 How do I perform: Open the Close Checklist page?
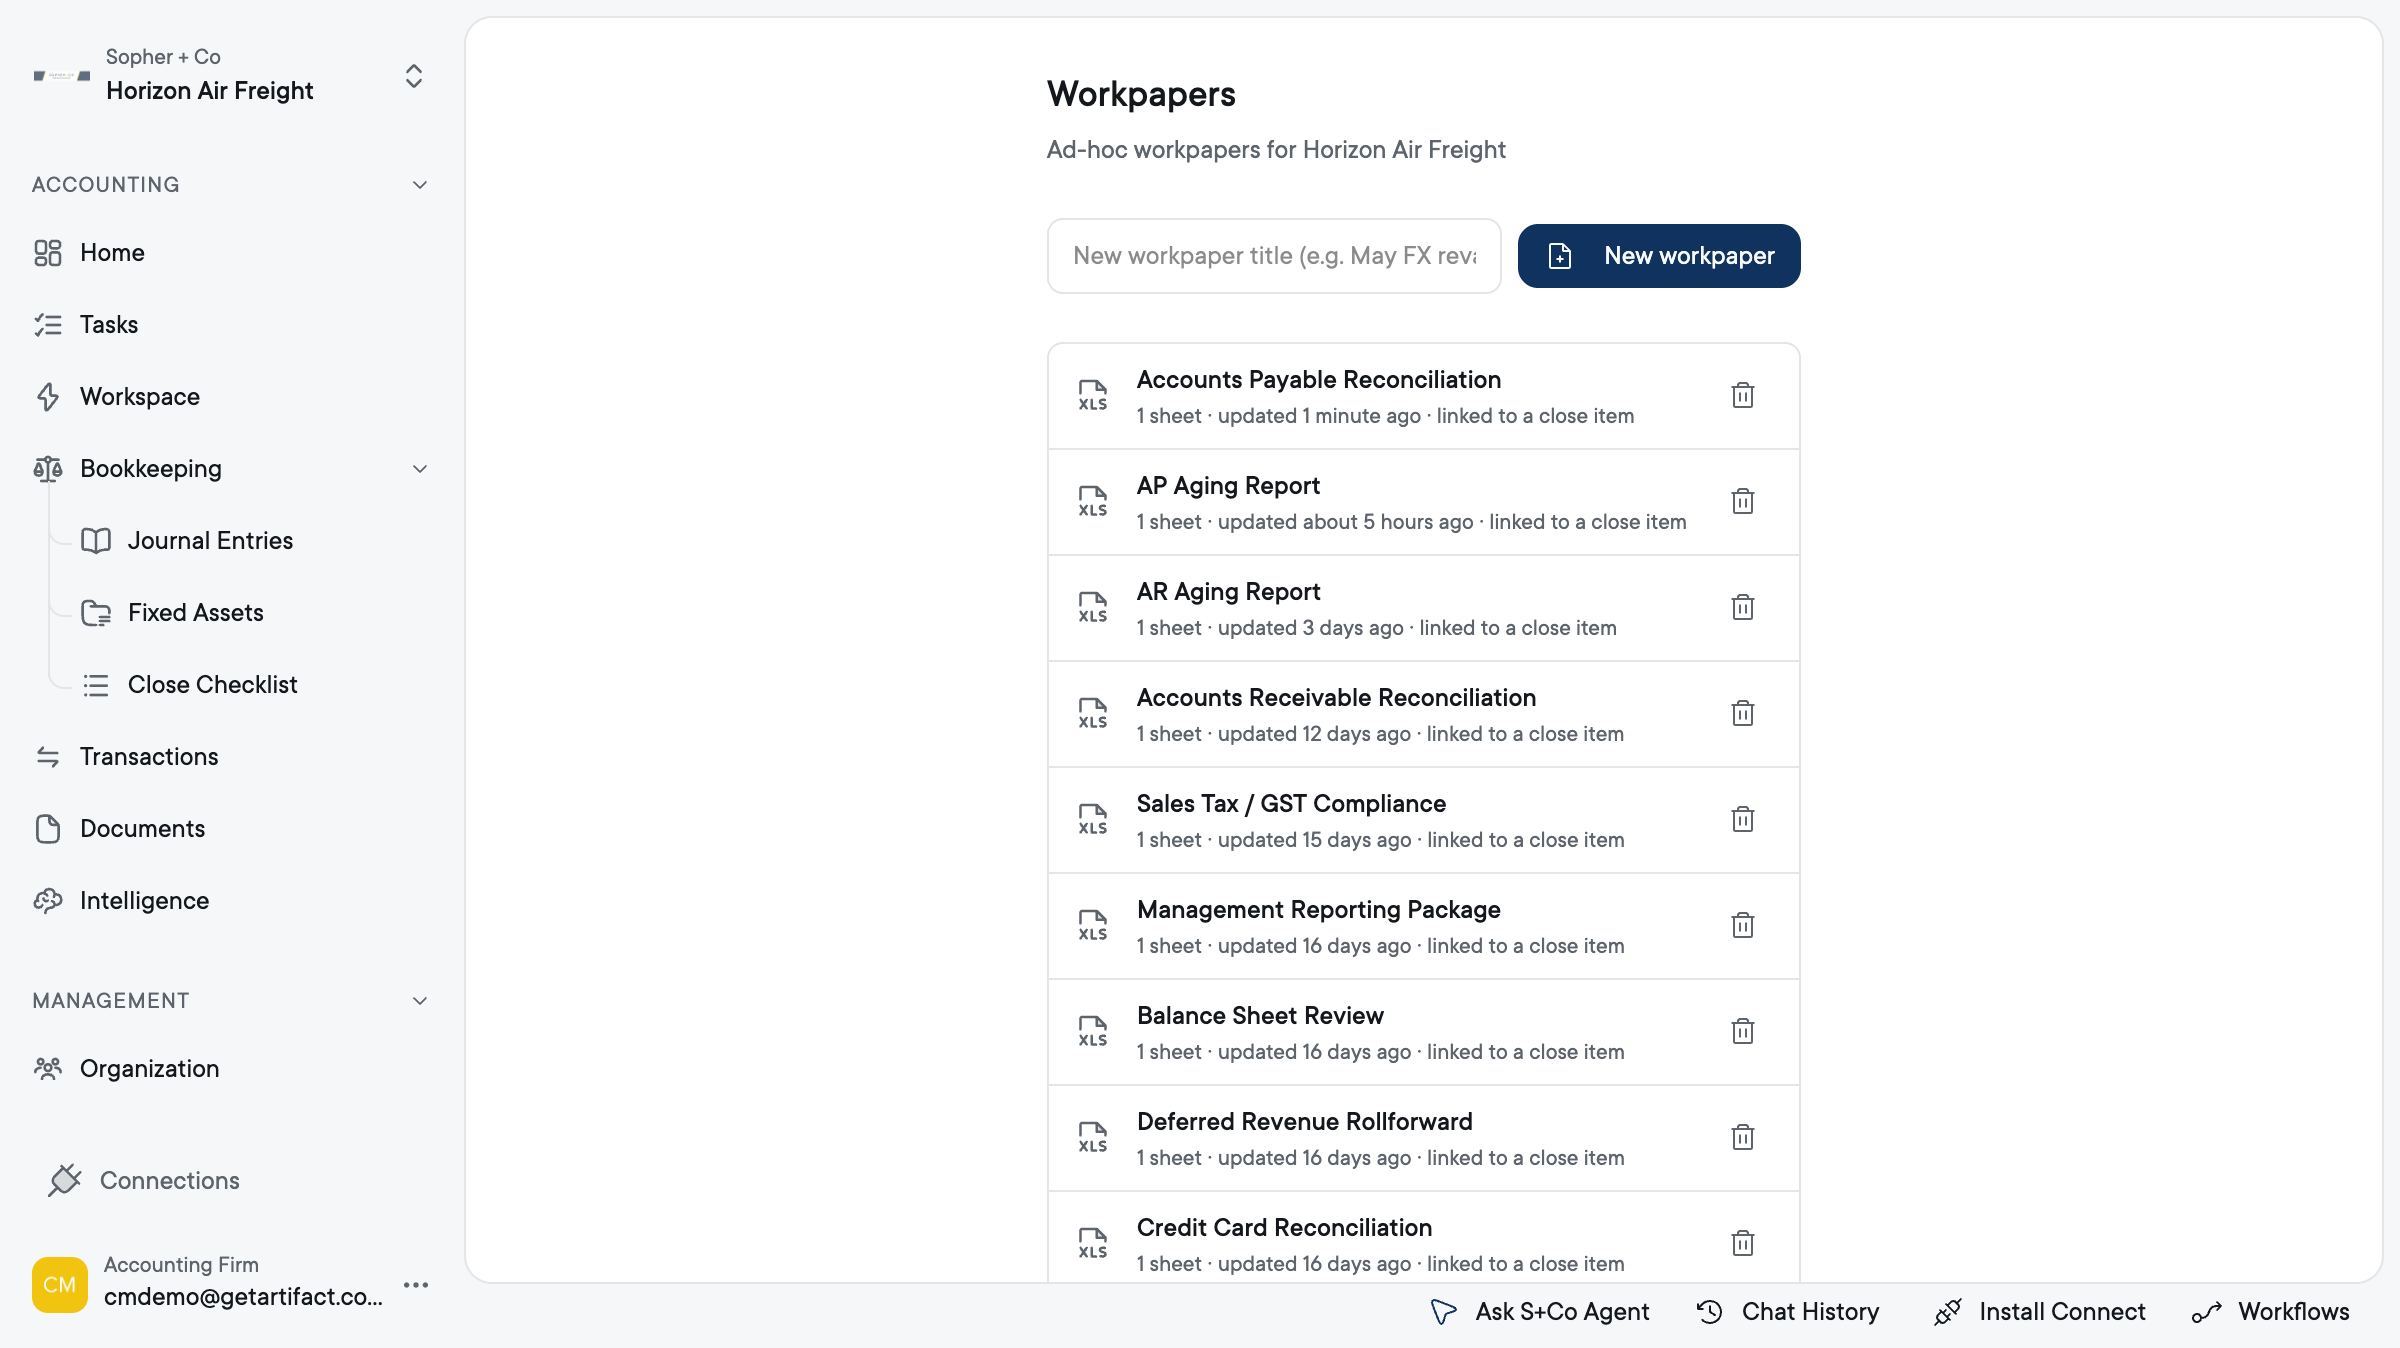click(212, 685)
